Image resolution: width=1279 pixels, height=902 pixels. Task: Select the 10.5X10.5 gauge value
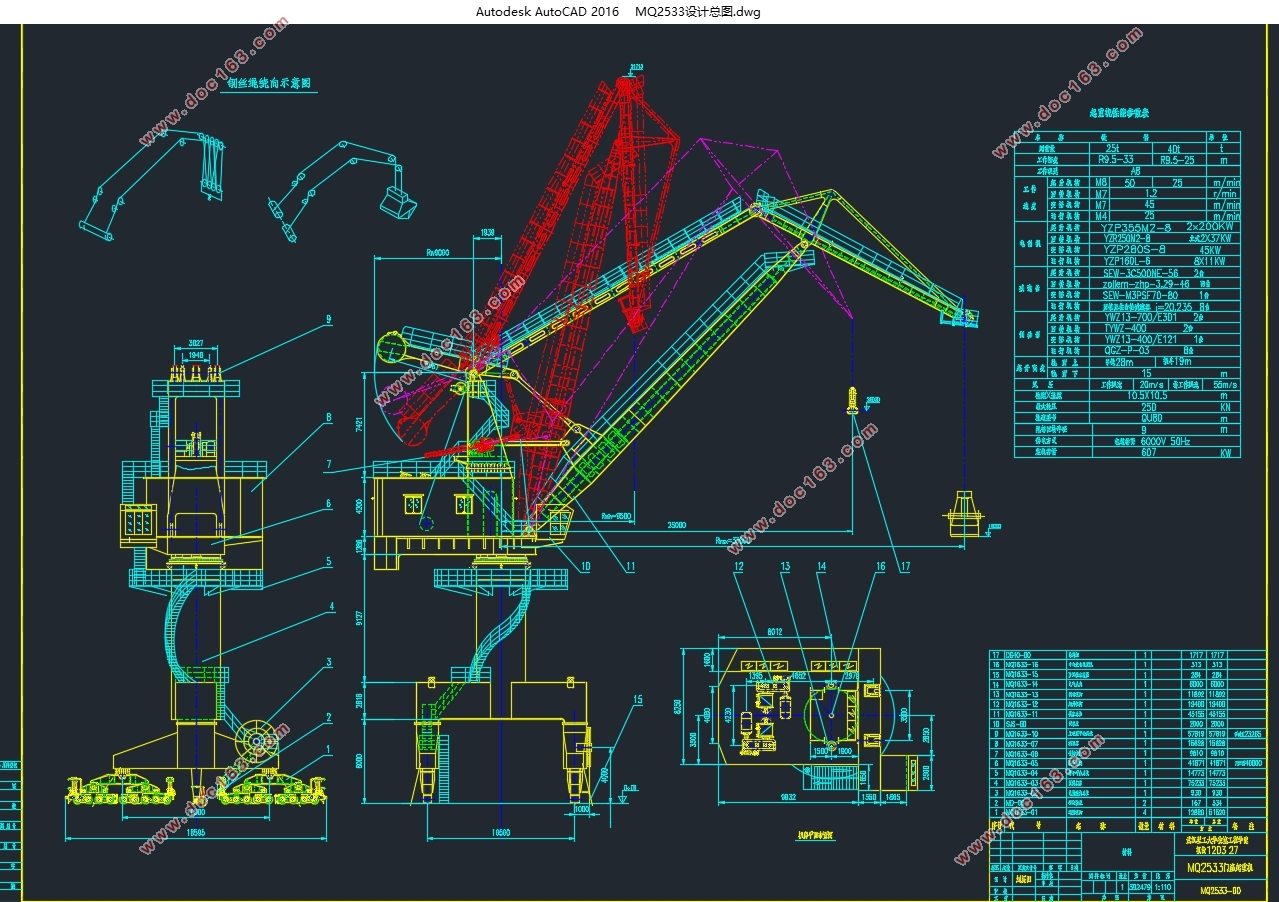1147,396
